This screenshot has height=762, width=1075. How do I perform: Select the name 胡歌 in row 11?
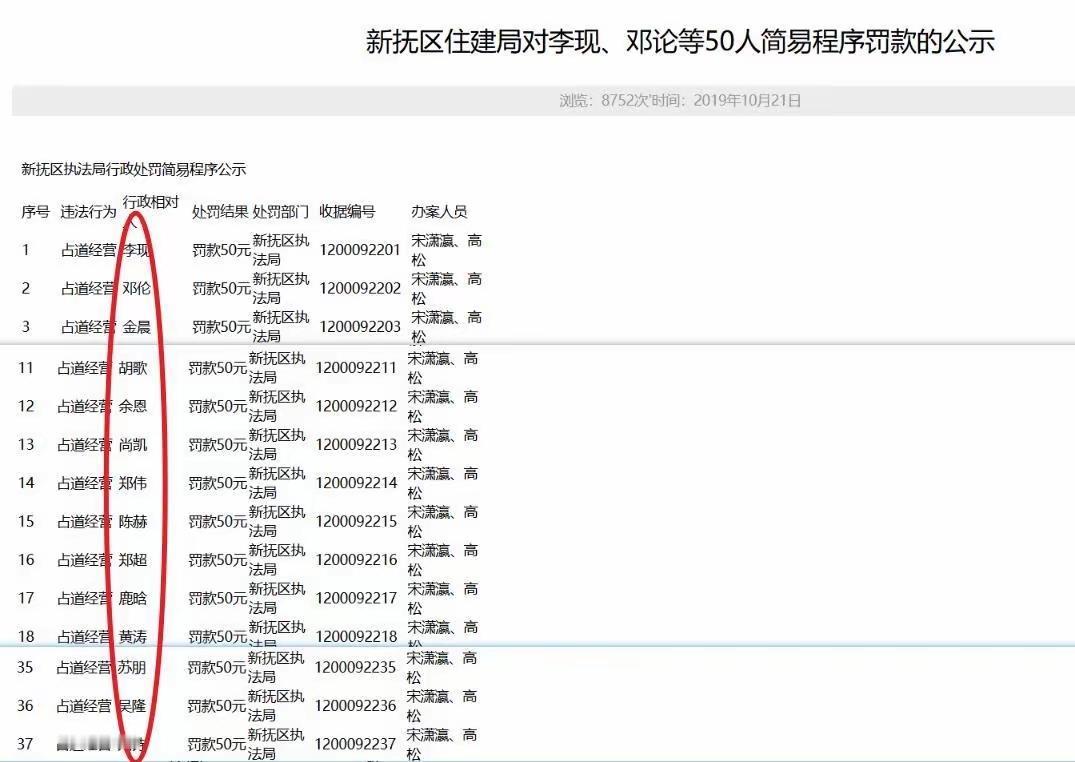pyautogui.click(x=134, y=368)
